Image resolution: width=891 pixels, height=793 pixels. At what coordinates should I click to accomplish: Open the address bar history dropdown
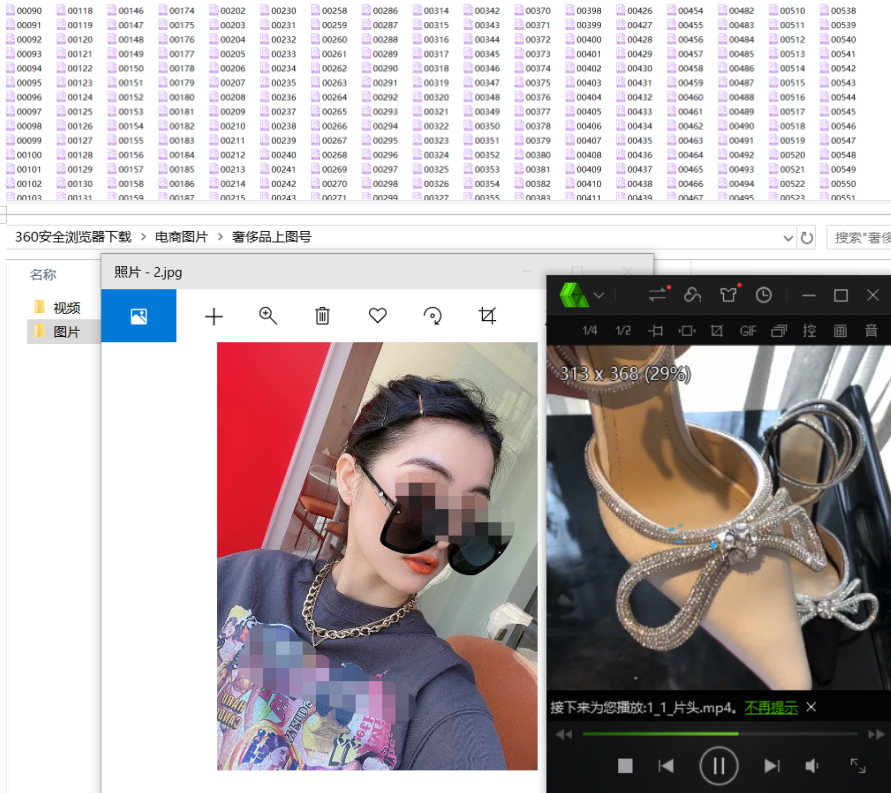pyautogui.click(x=790, y=238)
